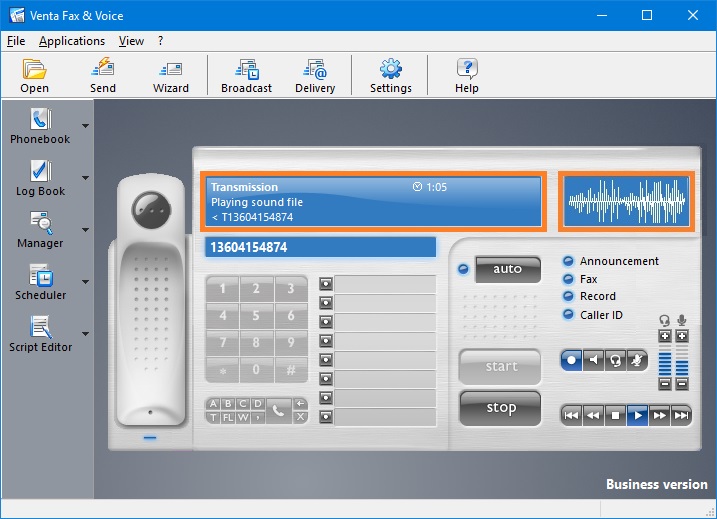Screen dimensions: 717x519
Task: Click the speaker icon button
Action: [593, 360]
